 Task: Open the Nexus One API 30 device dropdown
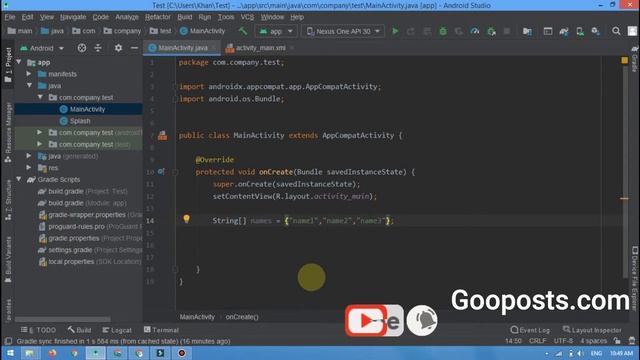(343, 31)
